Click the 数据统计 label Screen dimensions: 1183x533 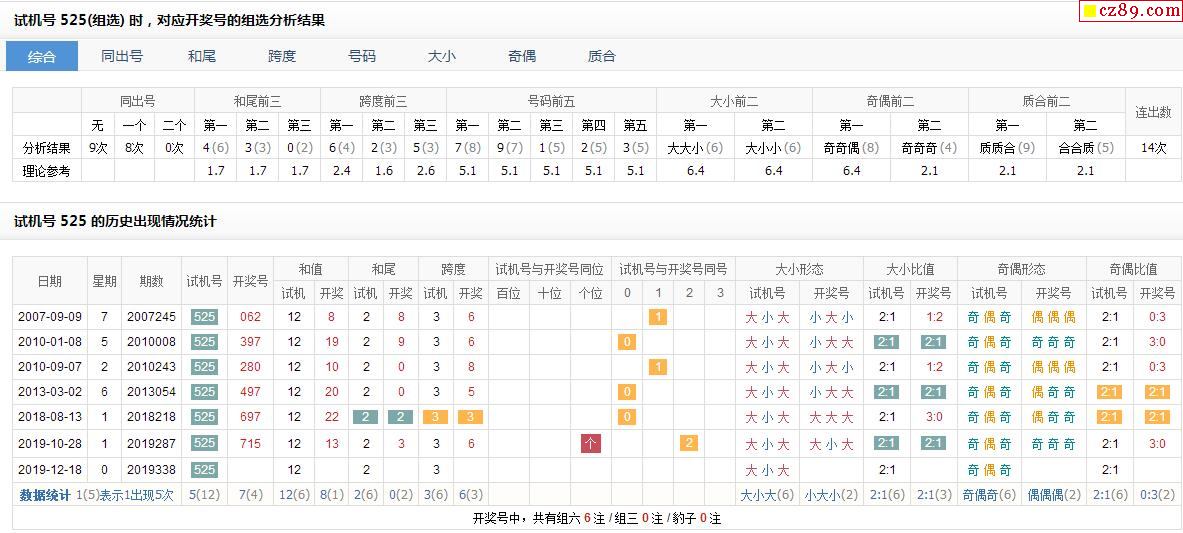pyautogui.click(x=46, y=495)
